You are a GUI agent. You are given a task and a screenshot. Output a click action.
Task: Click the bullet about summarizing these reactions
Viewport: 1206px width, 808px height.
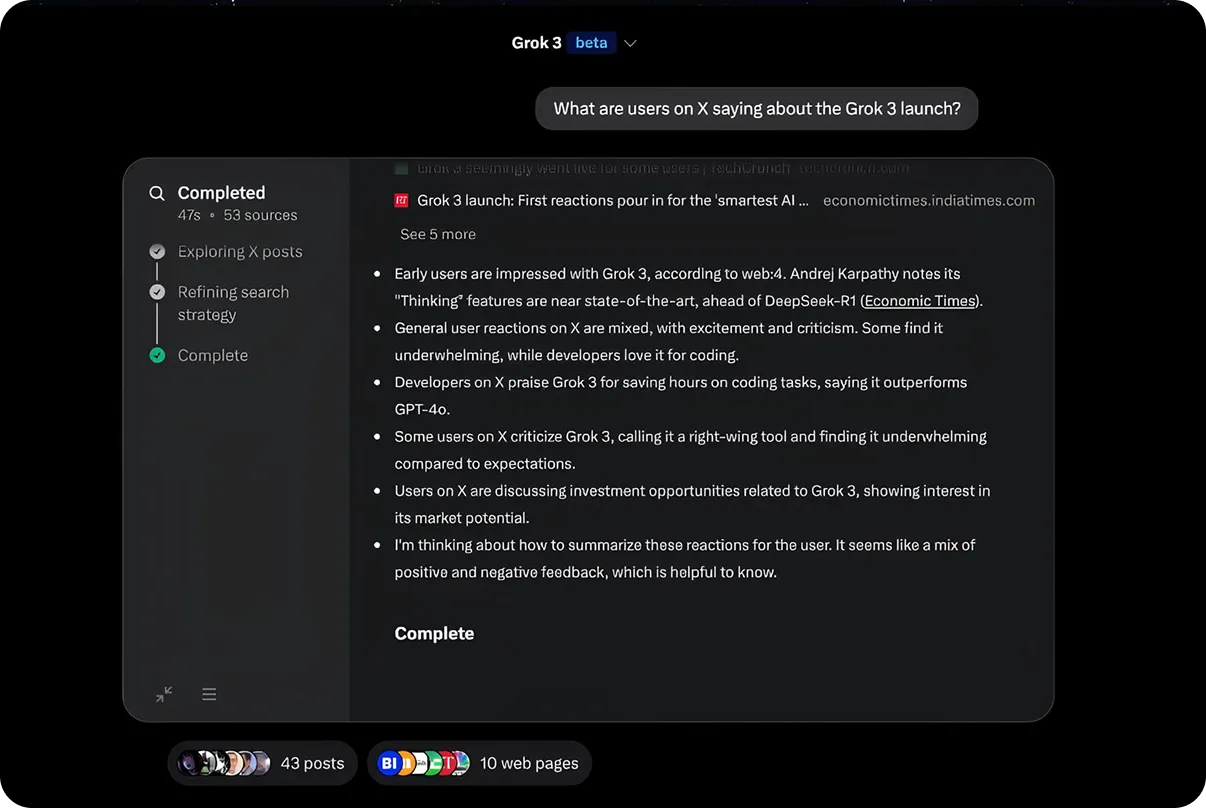[x=685, y=559]
